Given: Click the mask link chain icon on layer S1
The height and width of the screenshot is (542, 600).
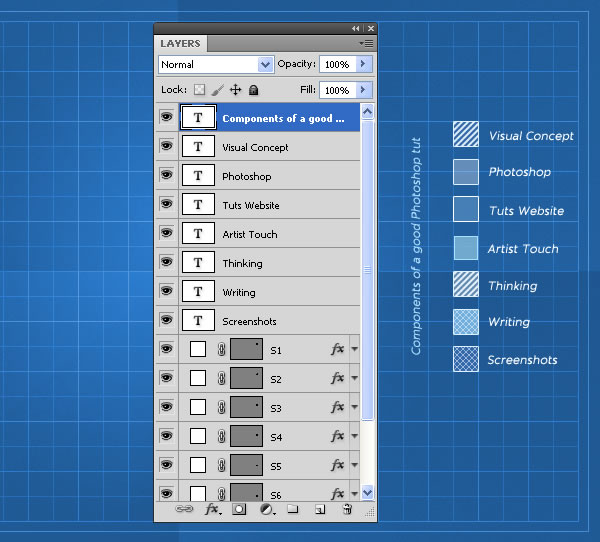Looking at the screenshot, I should pyautogui.click(x=221, y=349).
